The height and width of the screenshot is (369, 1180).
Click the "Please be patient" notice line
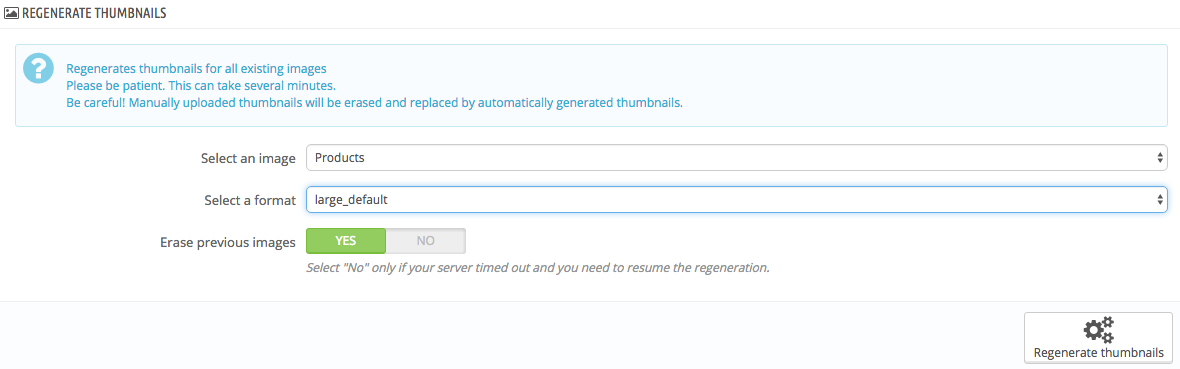pyautogui.click(x=201, y=86)
